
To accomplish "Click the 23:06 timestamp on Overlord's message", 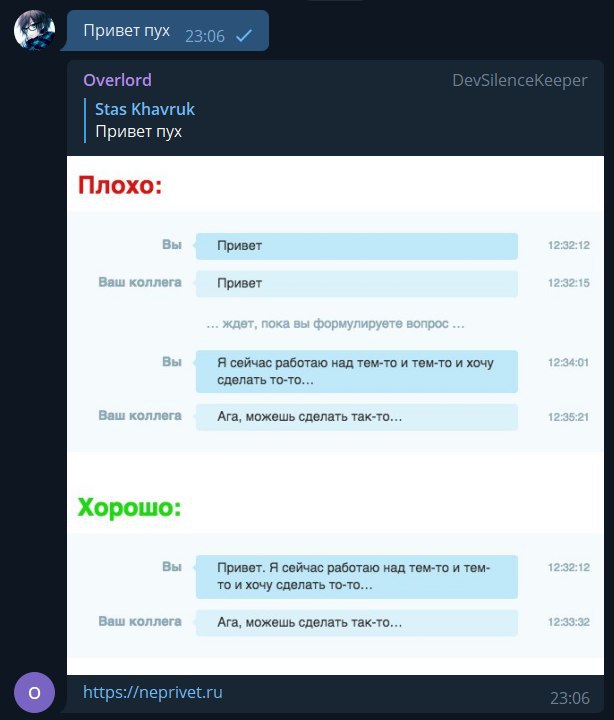I will point(569,698).
